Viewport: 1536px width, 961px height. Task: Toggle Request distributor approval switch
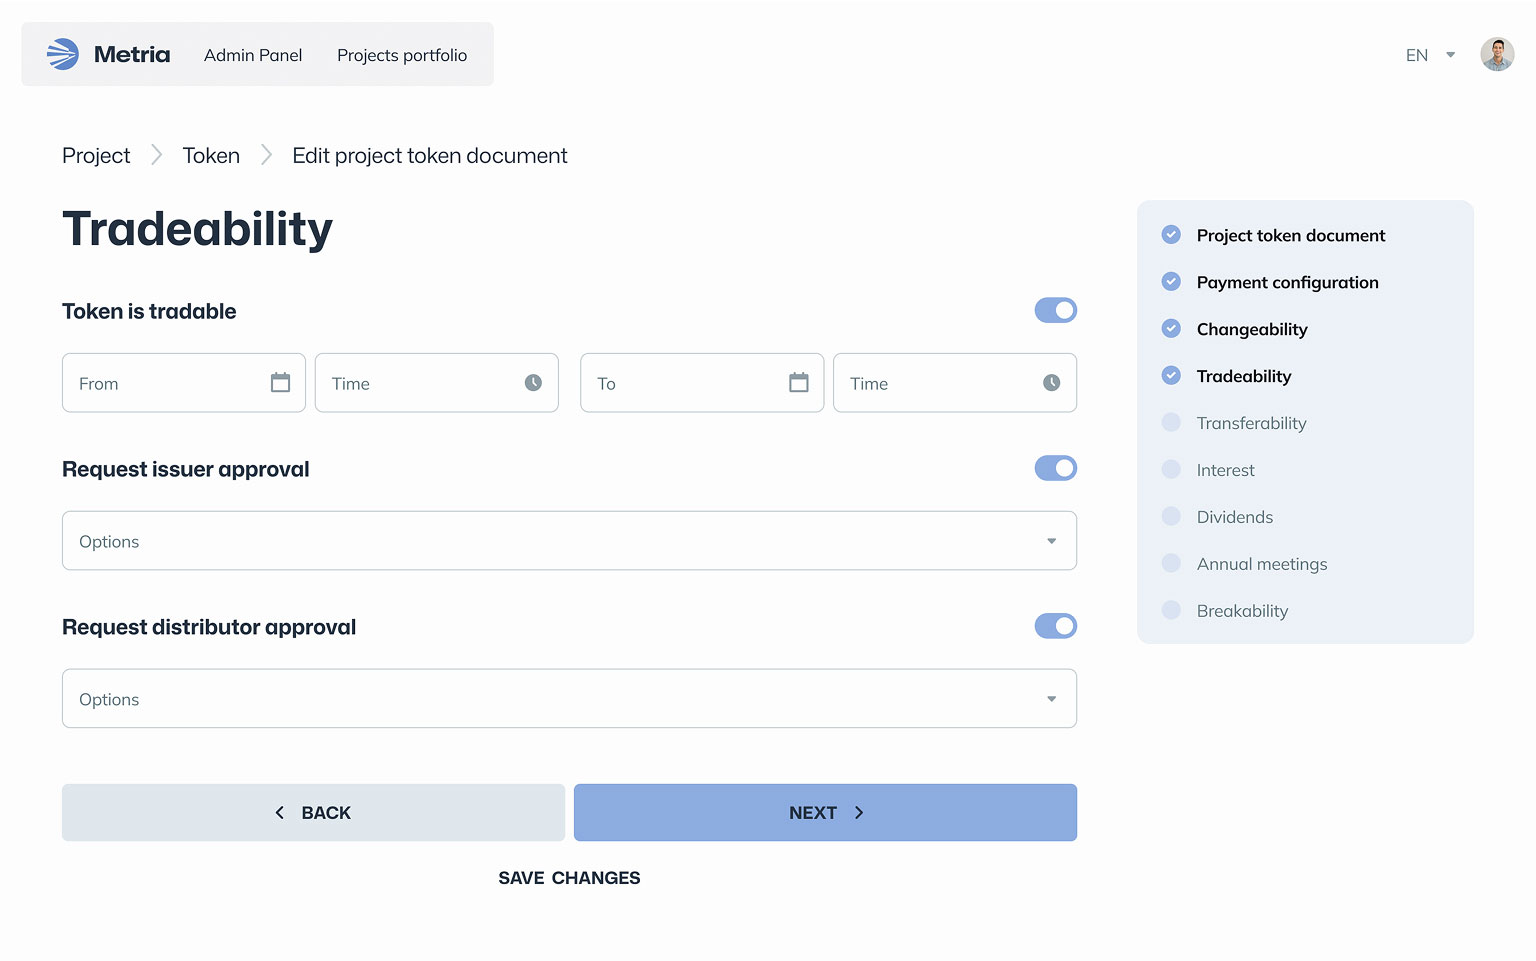(1055, 627)
